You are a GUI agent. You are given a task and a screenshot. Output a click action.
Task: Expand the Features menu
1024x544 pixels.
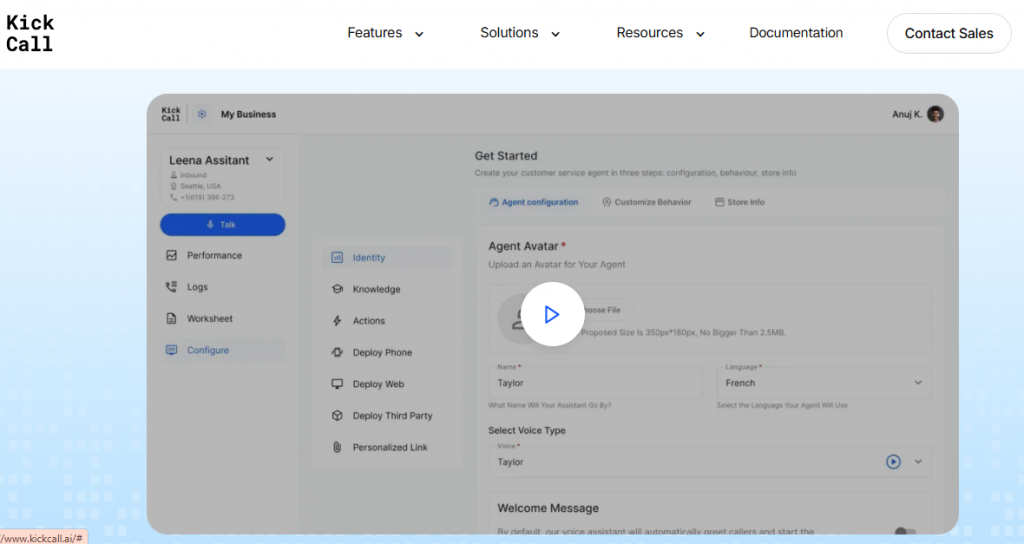coord(385,33)
